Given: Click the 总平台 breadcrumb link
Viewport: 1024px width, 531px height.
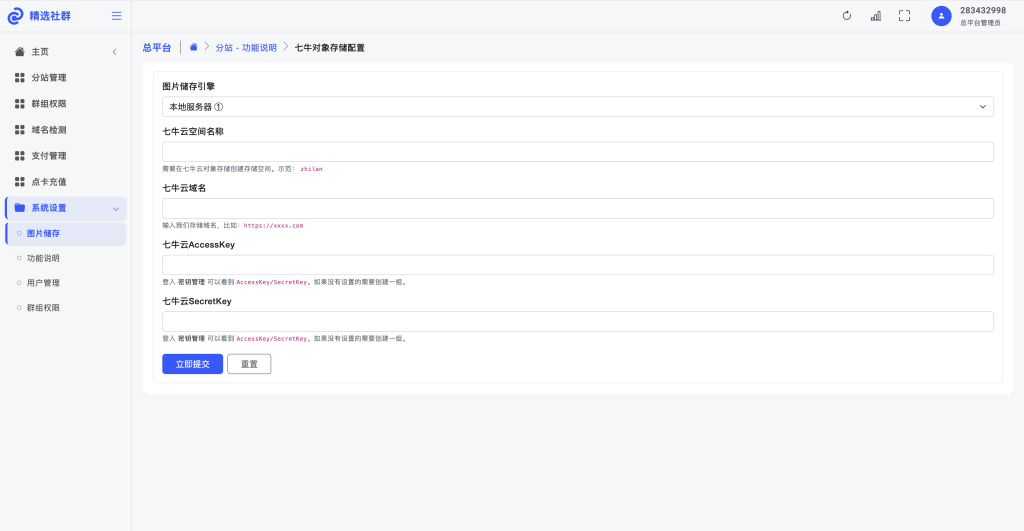Looking at the screenshot, I should pos(157,48).
